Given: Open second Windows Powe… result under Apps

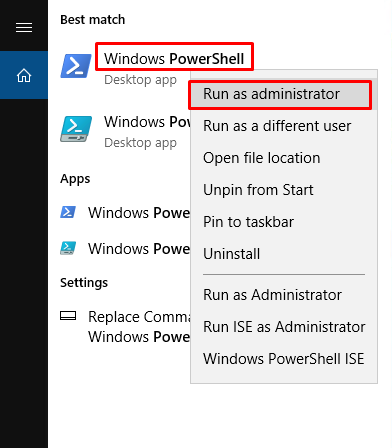Looking at the screenshot, I should 139,249.
